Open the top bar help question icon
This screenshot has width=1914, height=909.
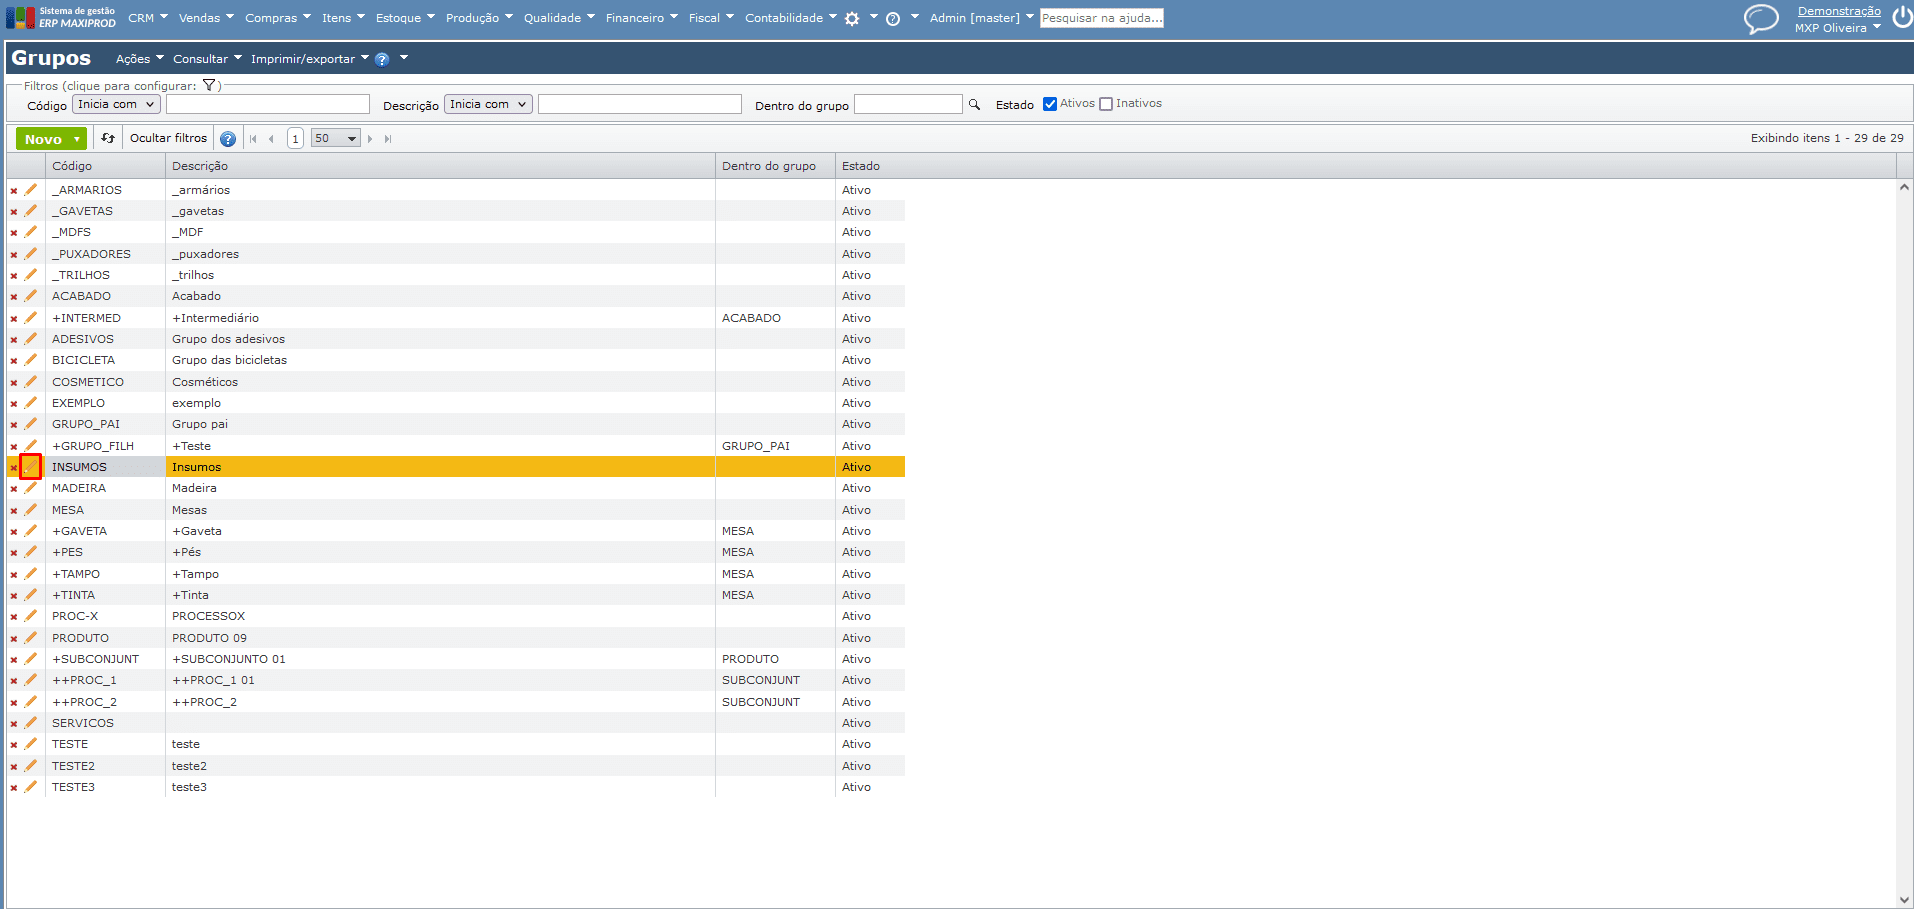(x=893, y=18)
